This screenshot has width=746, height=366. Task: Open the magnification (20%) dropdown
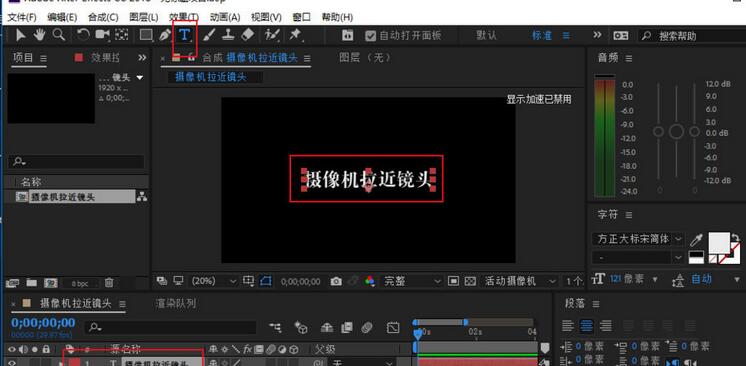click(x=213, y=281)
